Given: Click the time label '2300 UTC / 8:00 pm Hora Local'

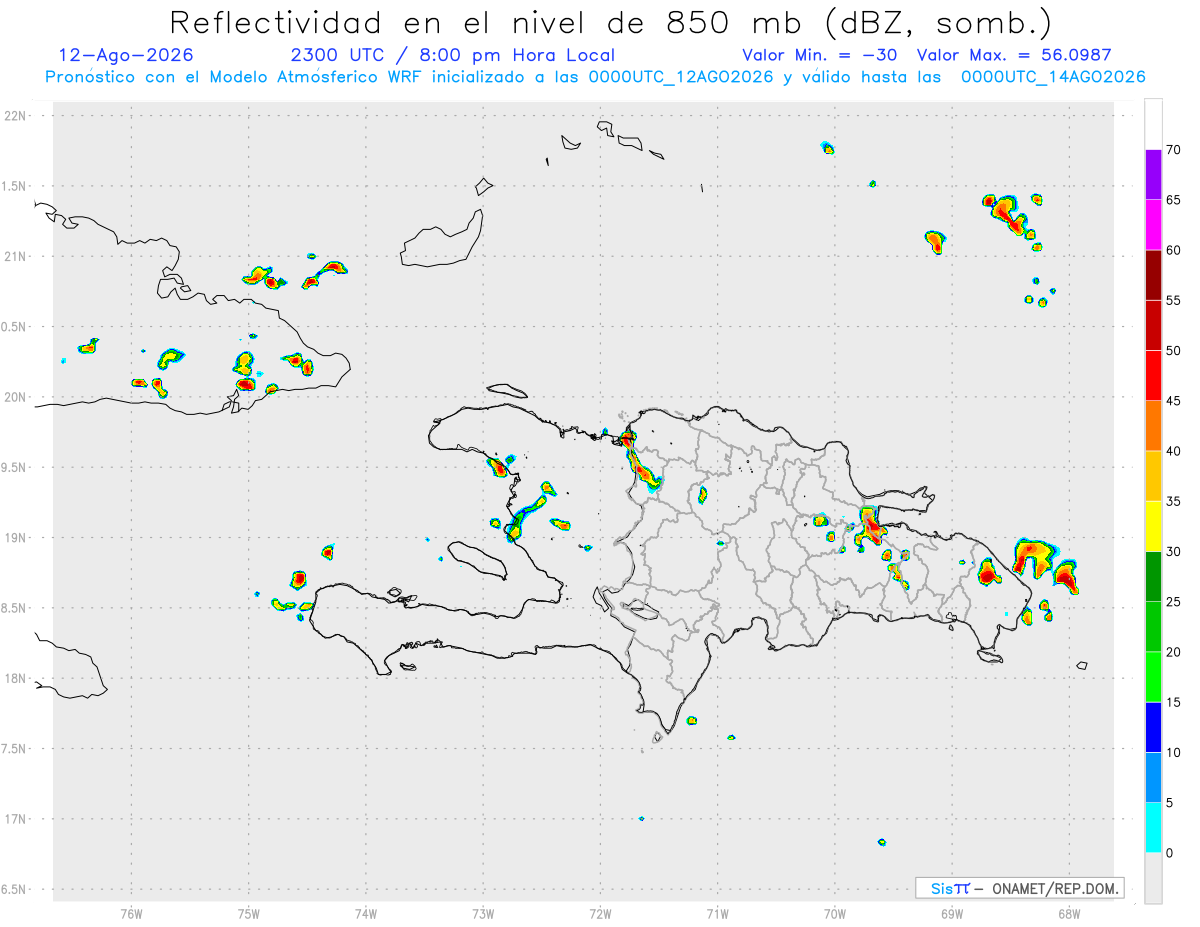Looking at the screenshot, I should pyautogui.click(x=452, y=55).
